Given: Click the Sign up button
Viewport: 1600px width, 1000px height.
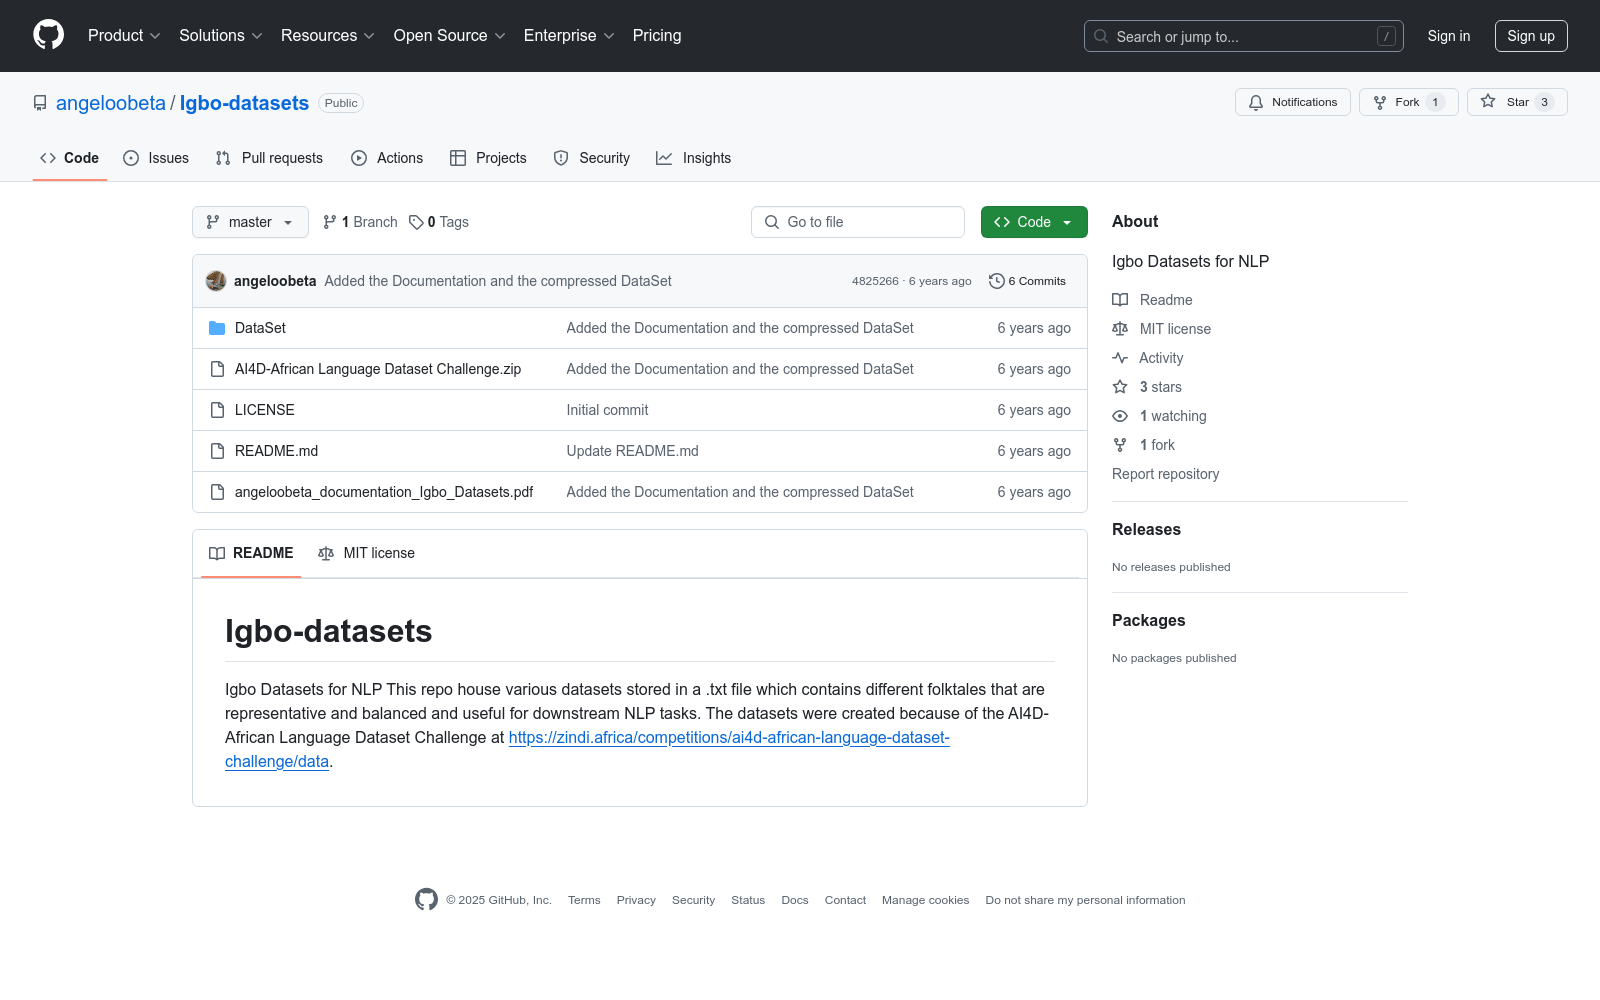Looking at the screenshot, I should (1531, 36).
